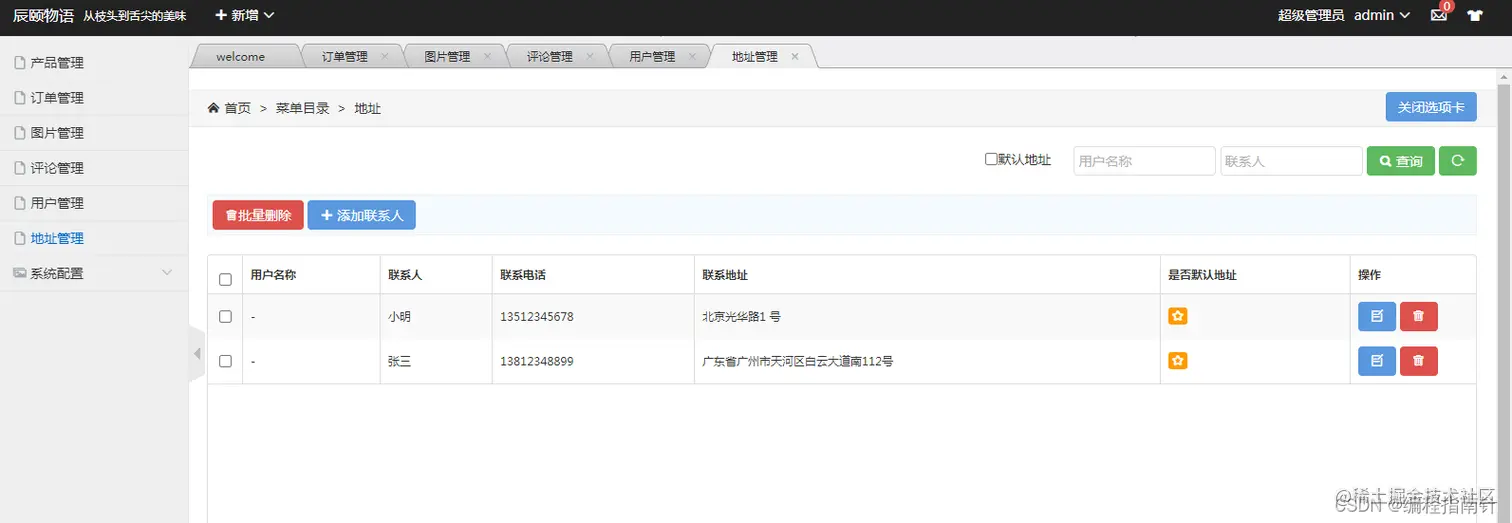1512x523 pixels.
Task: Switch to the 评论管理 tab
Action: [550, 57]
